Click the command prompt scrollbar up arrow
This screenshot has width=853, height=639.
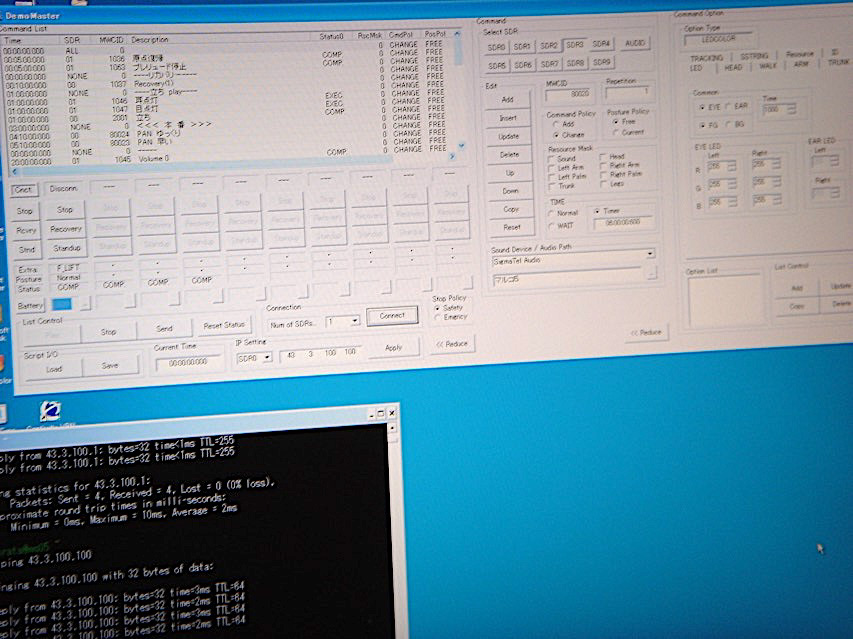pyautogui.click(x=393, y=428)
